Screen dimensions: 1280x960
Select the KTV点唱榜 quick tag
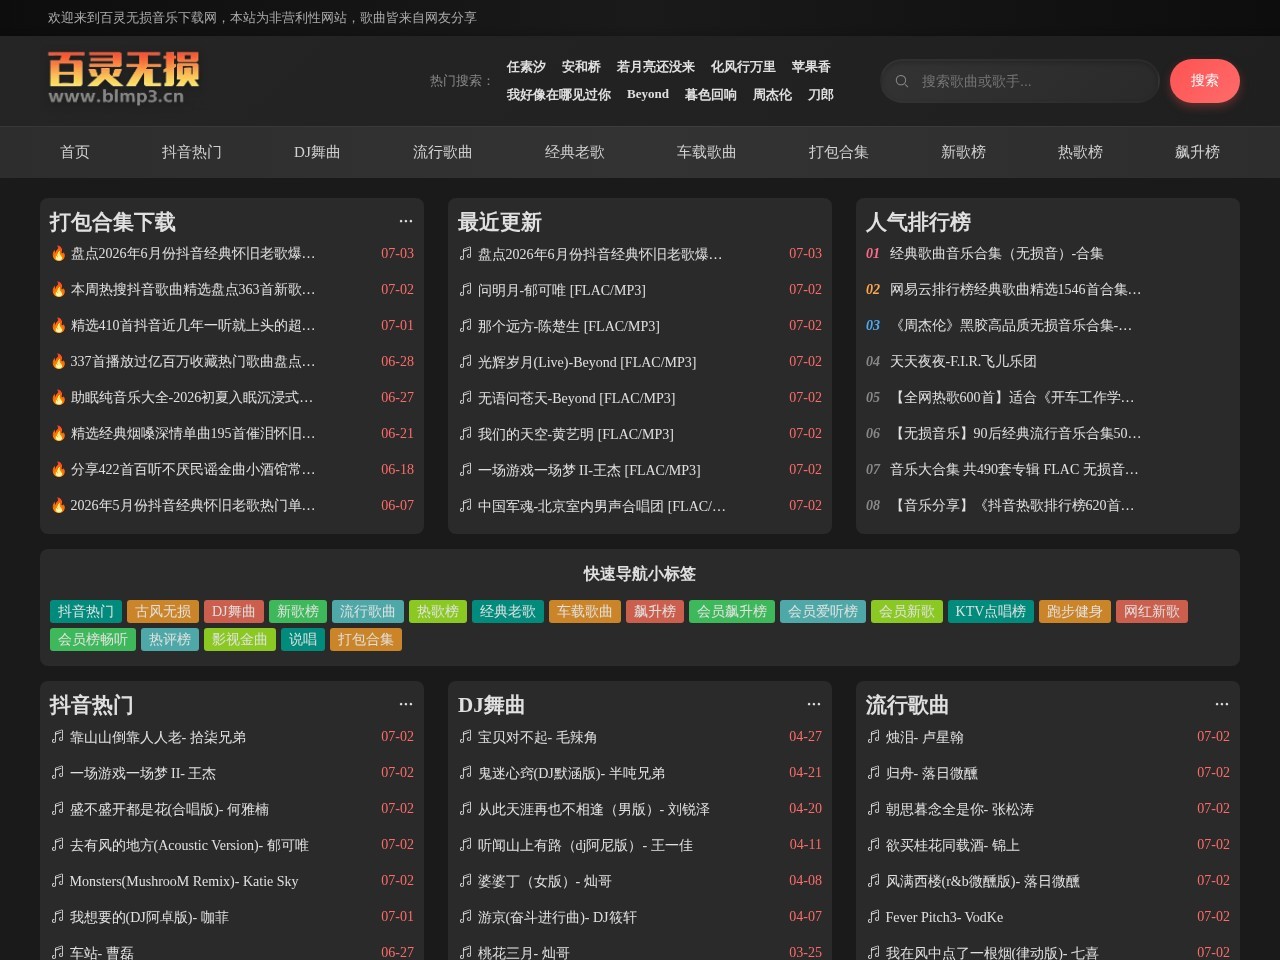coord(991,611)
